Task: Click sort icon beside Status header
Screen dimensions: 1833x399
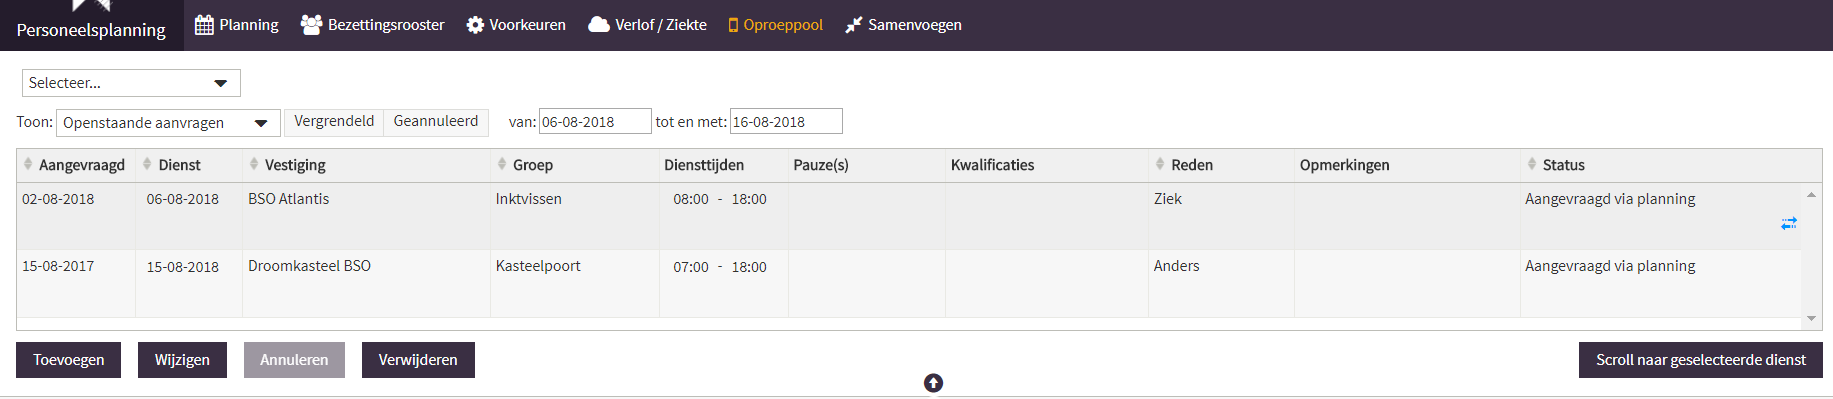Action: point(1532,164)
